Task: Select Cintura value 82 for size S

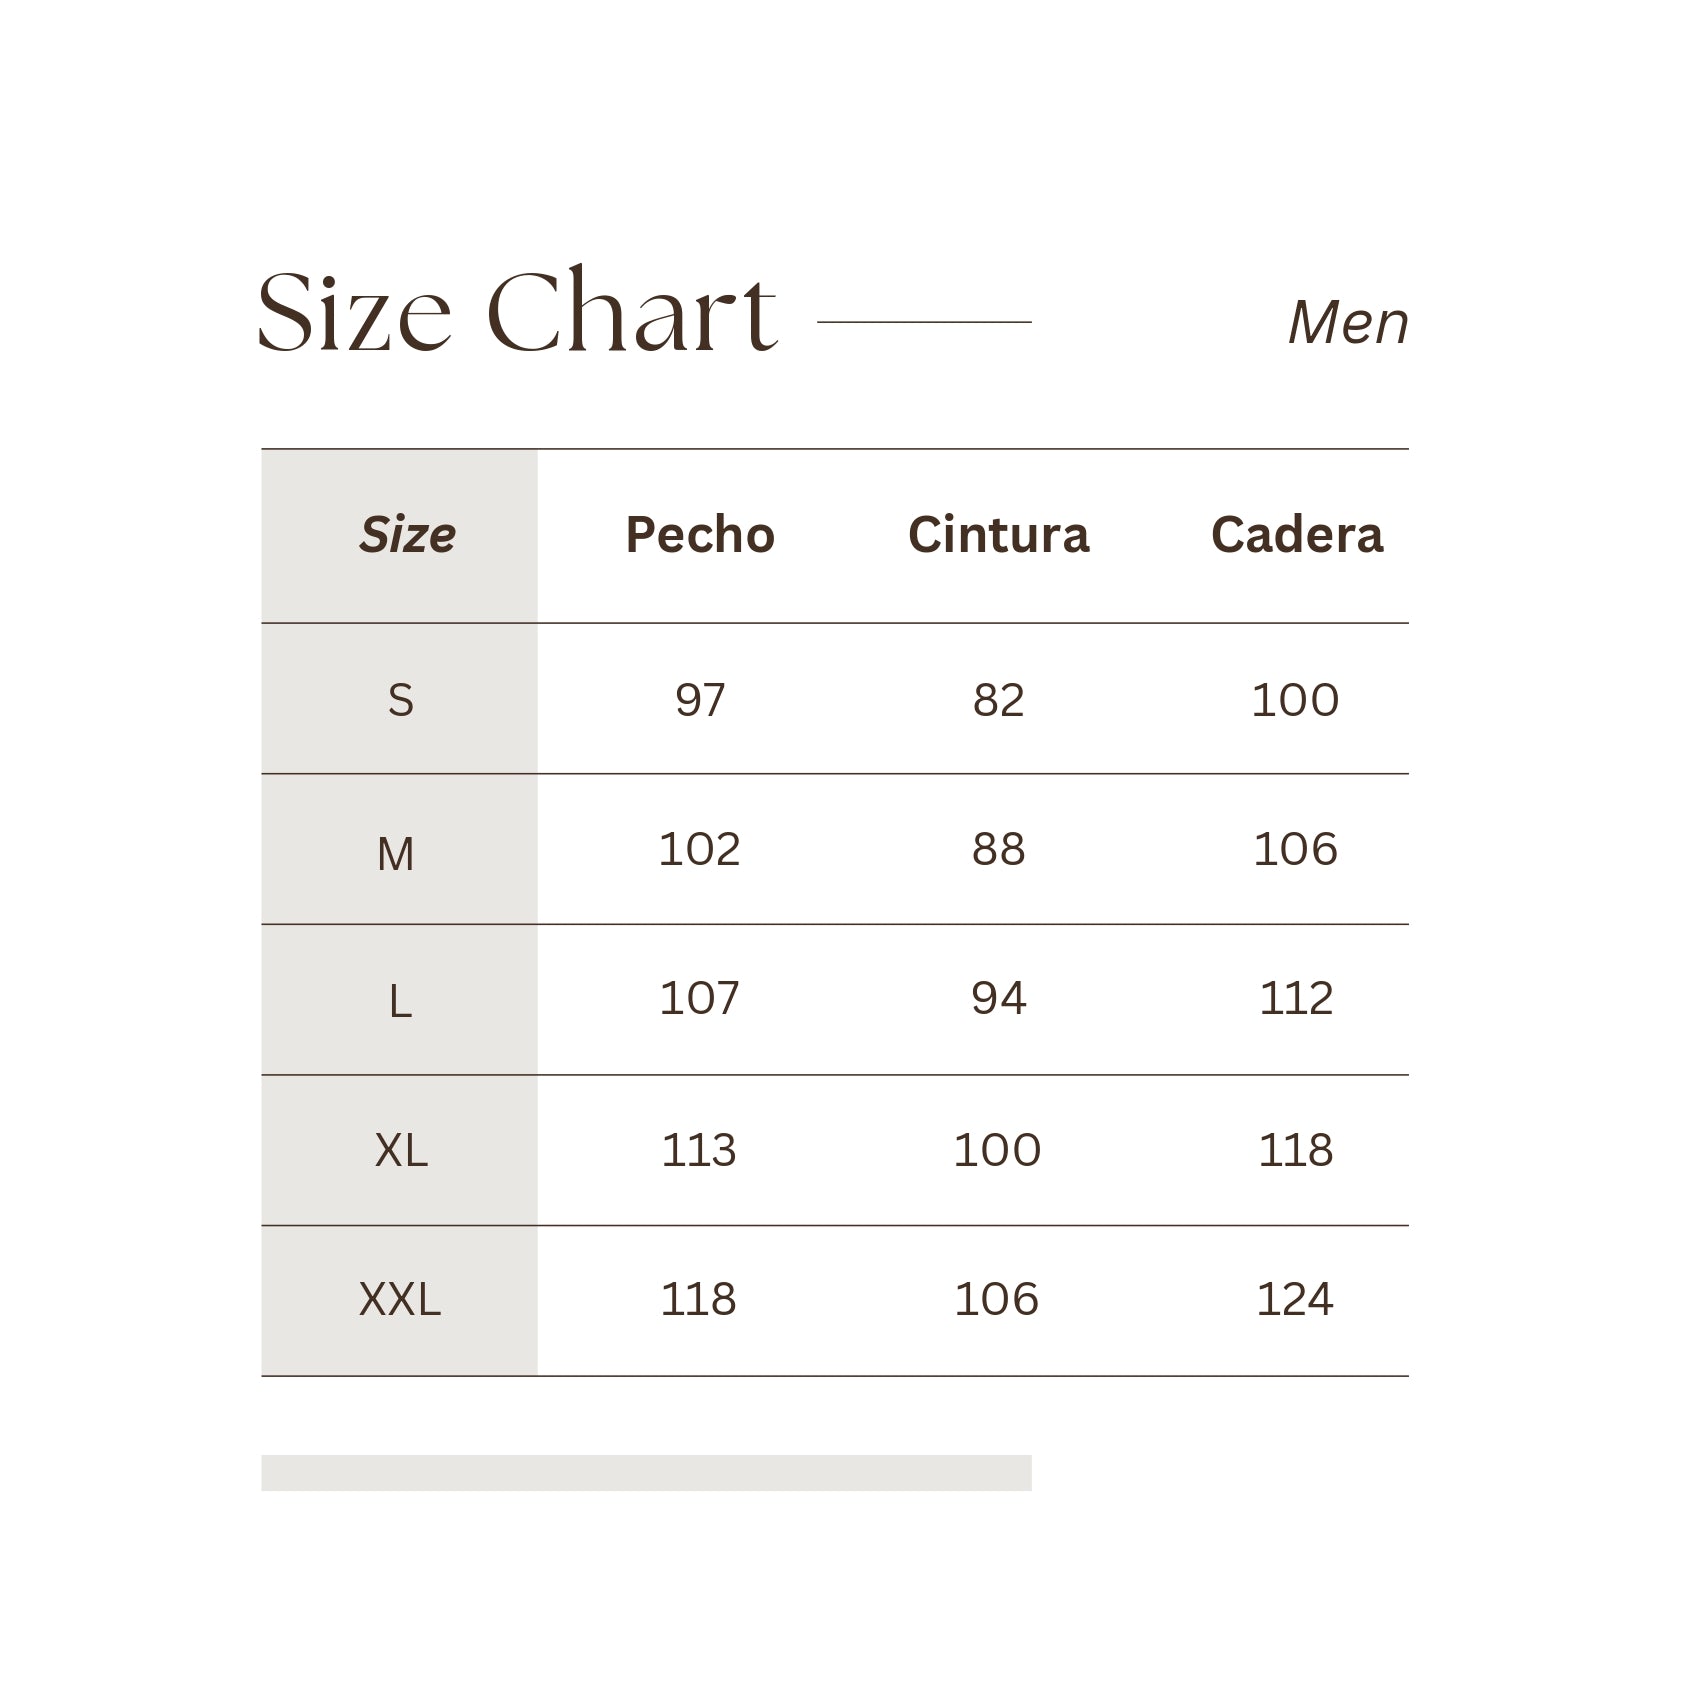Action: click(998, 700)
